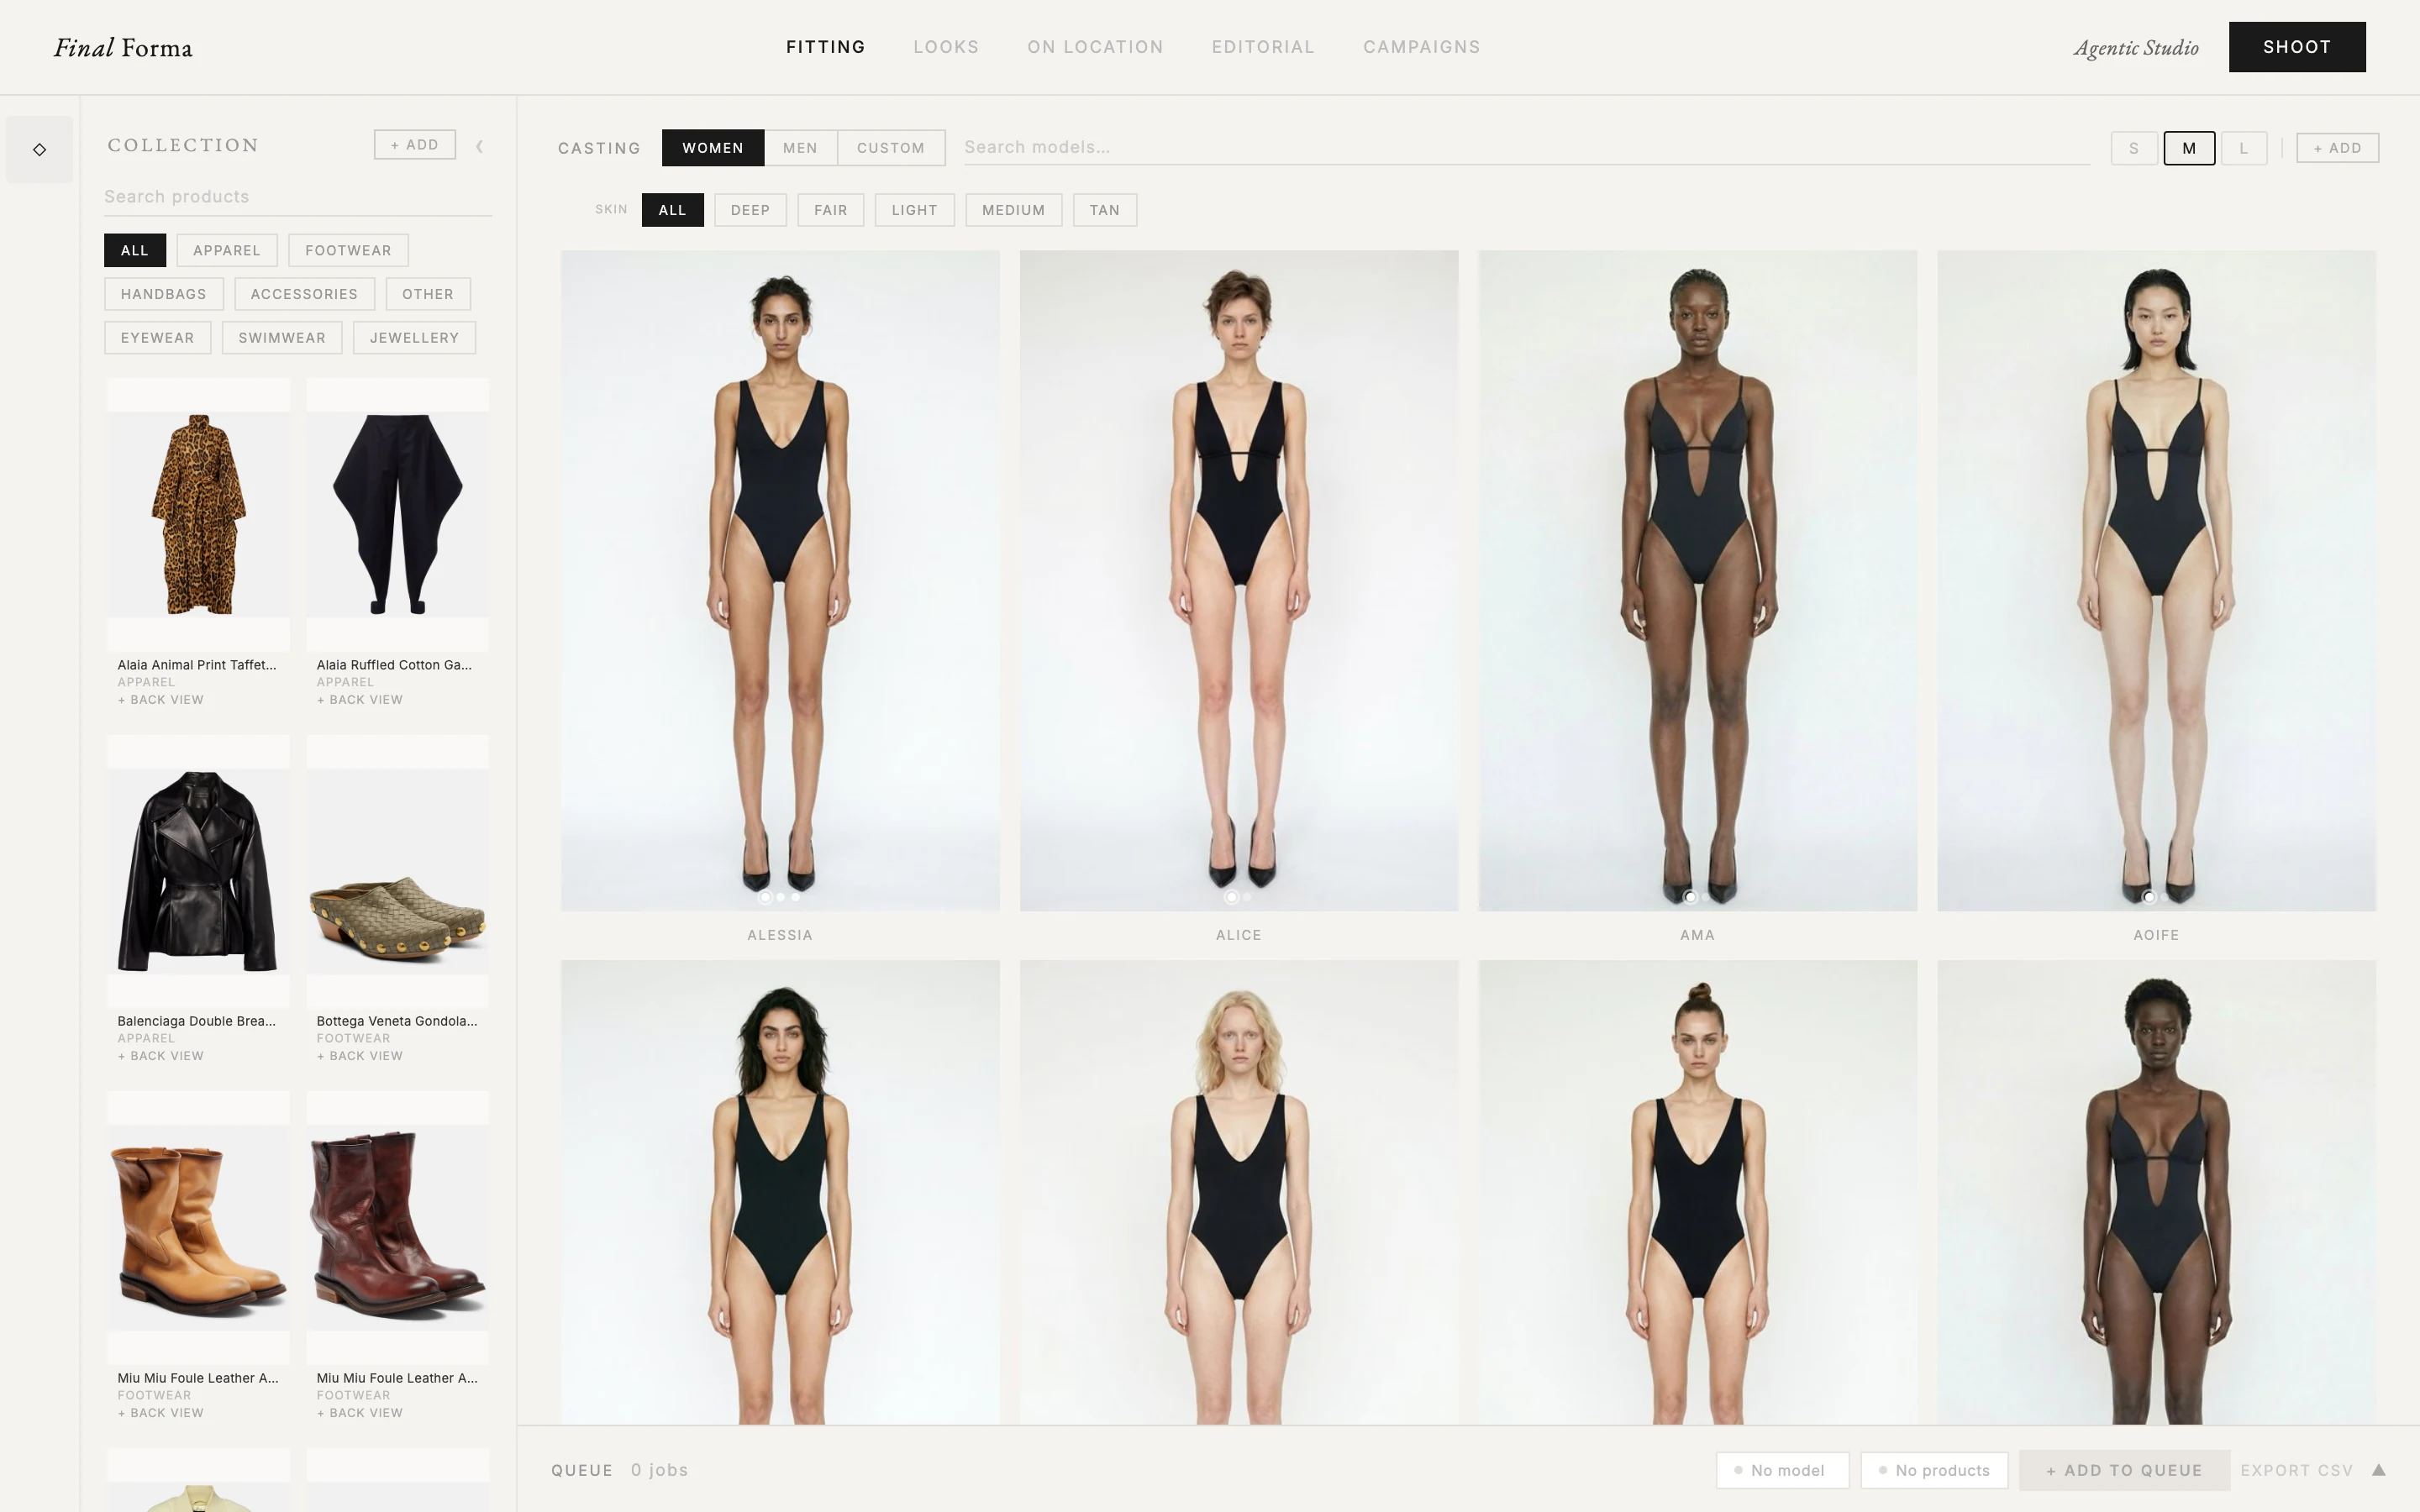This screenshot has height=1512, width=2420.
Task: Select the burgundy Miu Miu Foule Leather boots
Action: pyautogui.click(x=398, y=1228)
